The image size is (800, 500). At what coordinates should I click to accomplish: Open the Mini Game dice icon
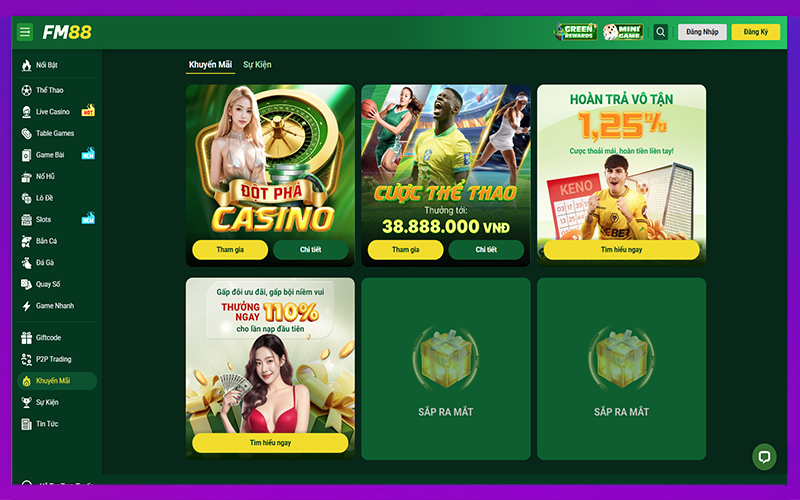622,32
